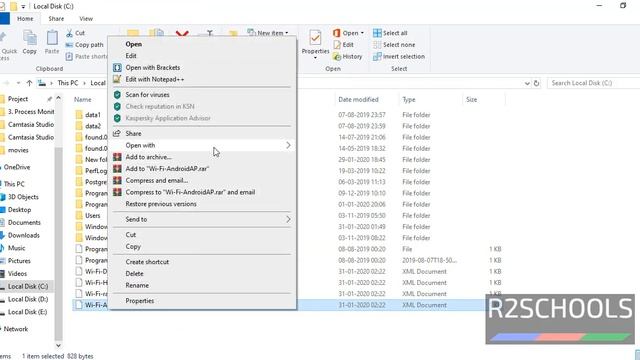Select Compress to Wi-Fi-AndroidAP.rar and email

203,192
